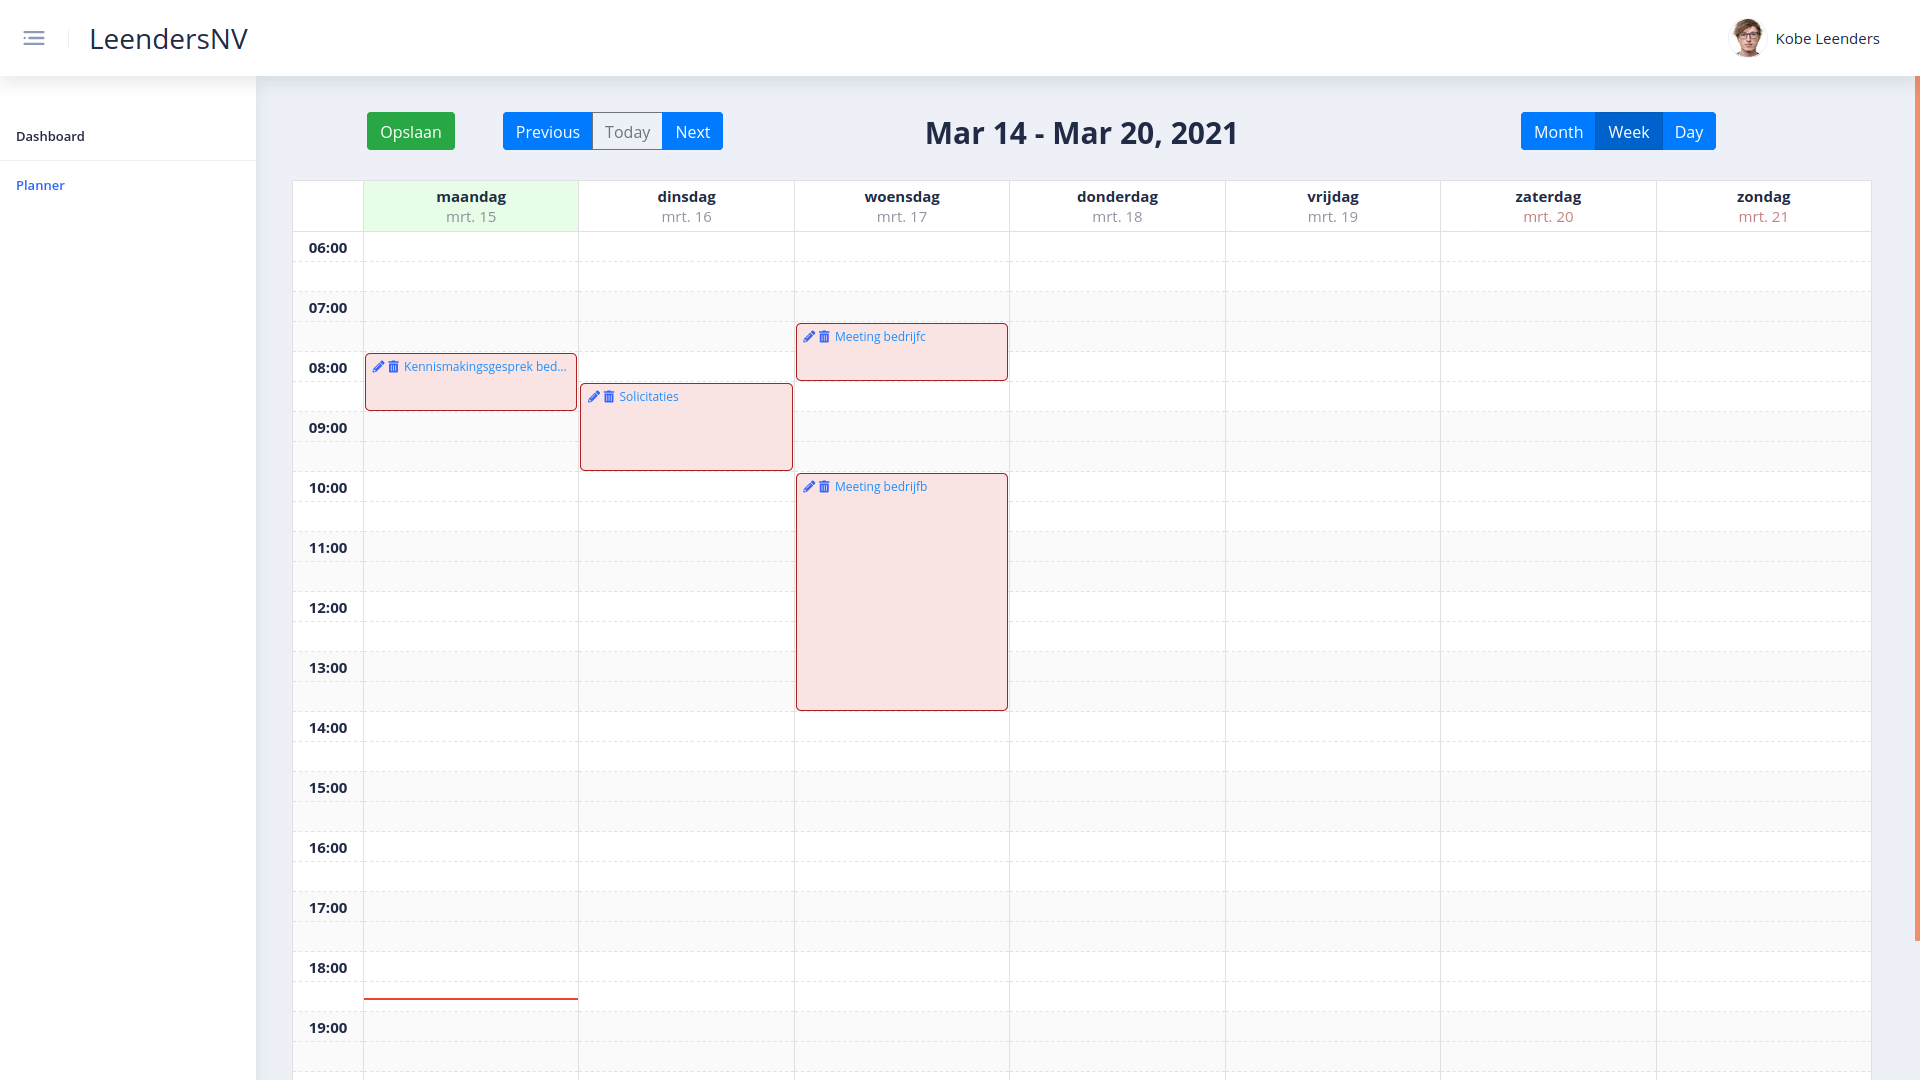Edit Meeting bedrijfc with pencil icon

coord(809,337)
